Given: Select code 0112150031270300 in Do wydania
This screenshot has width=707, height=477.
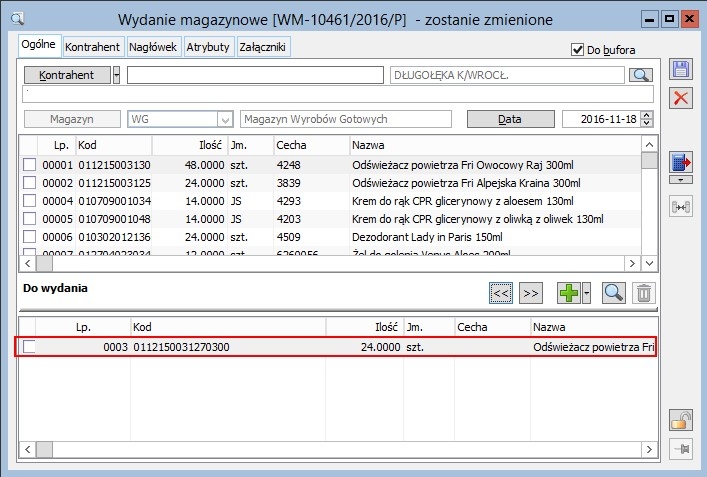Looking at the screenshot, I should (181, 347).
